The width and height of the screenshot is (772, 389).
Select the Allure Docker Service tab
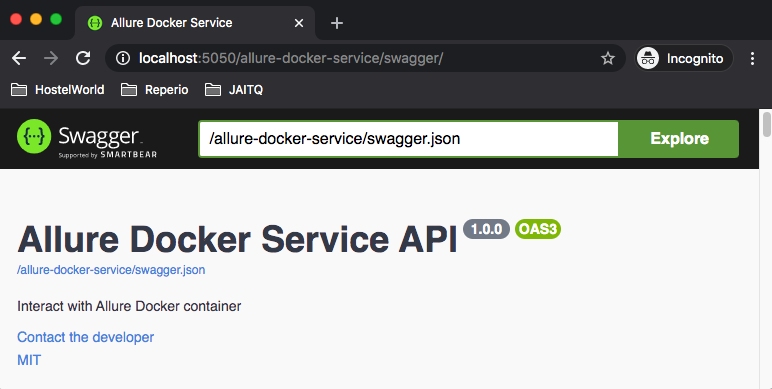pyautogui.click(x=194, y=23)
